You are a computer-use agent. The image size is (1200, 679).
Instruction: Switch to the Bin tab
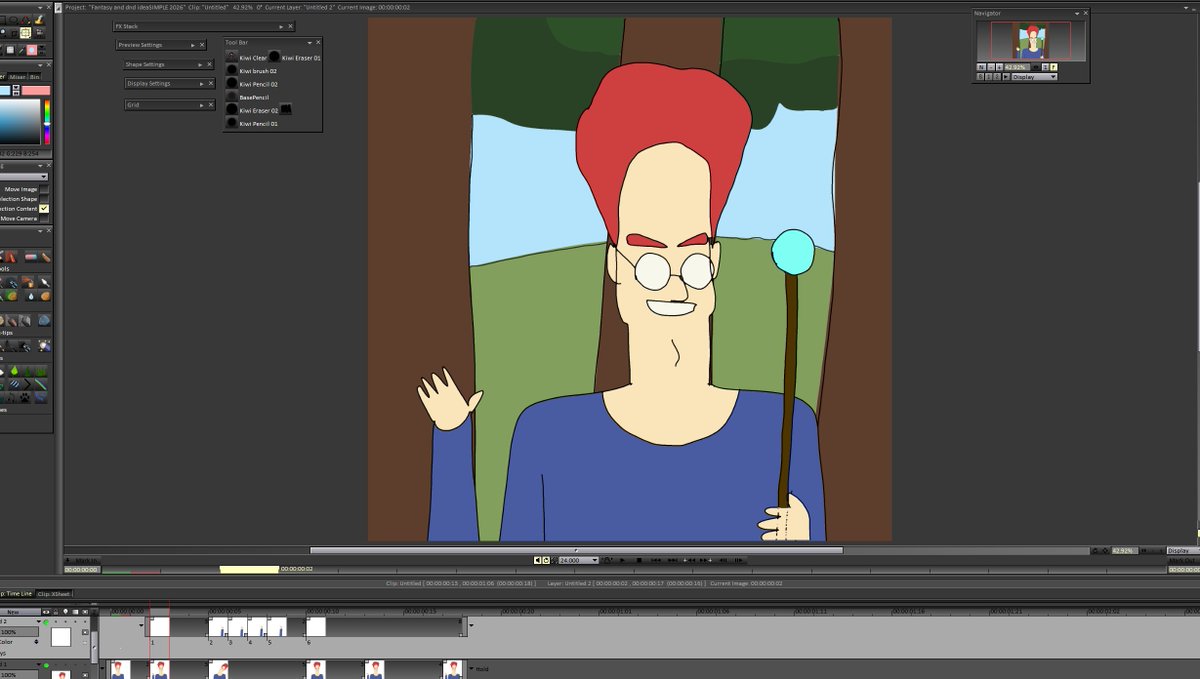tap(35, 77)
